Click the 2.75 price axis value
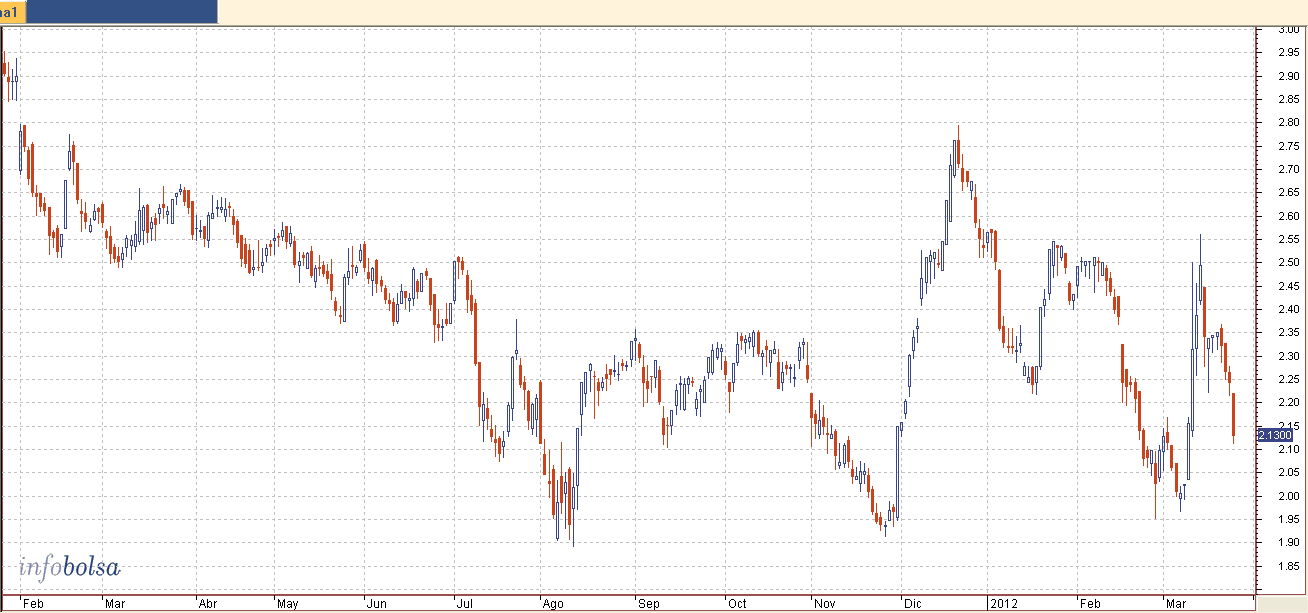The height and width of the screenshot is (613, 1308). [1289, 146]
